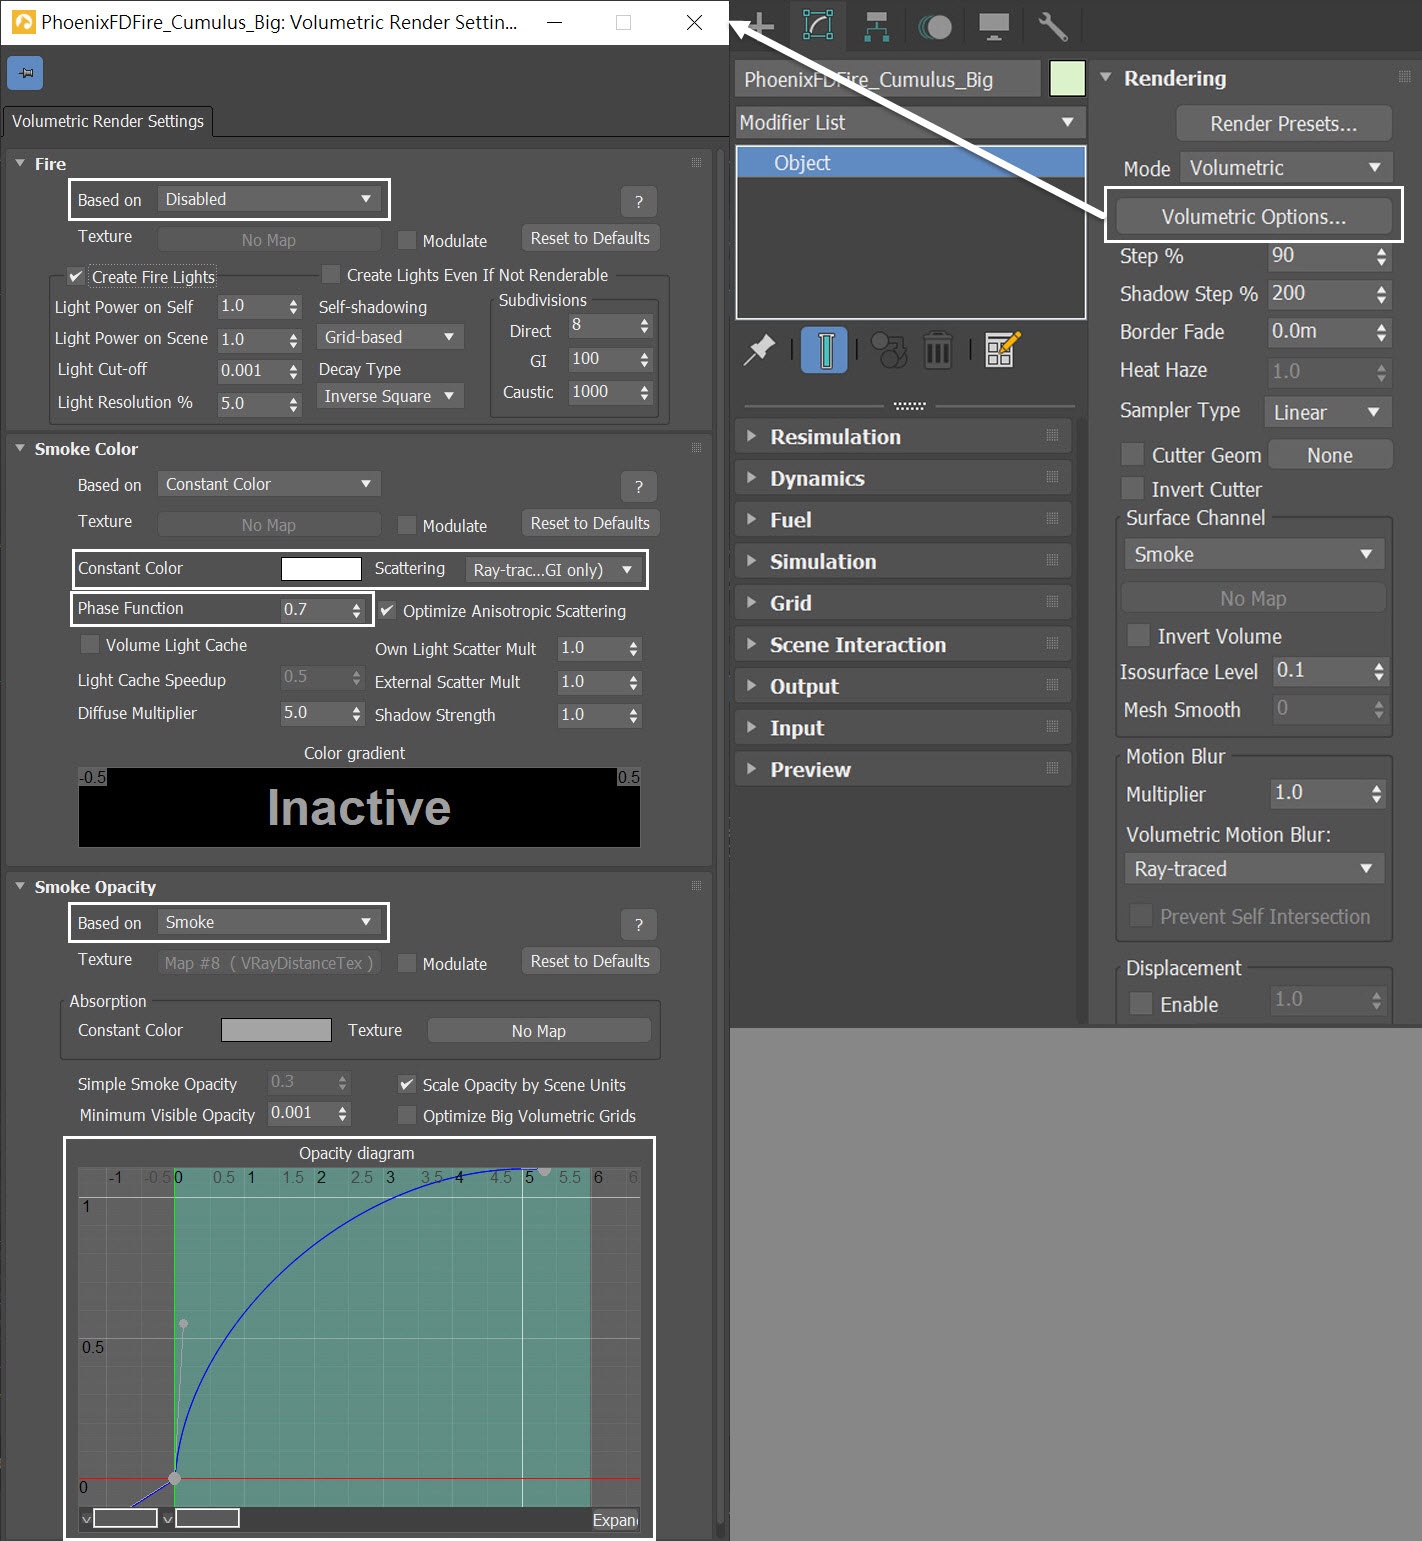
Task: Click the Phase Function value field
Action: pyautogui.click(x=314, y=609)
